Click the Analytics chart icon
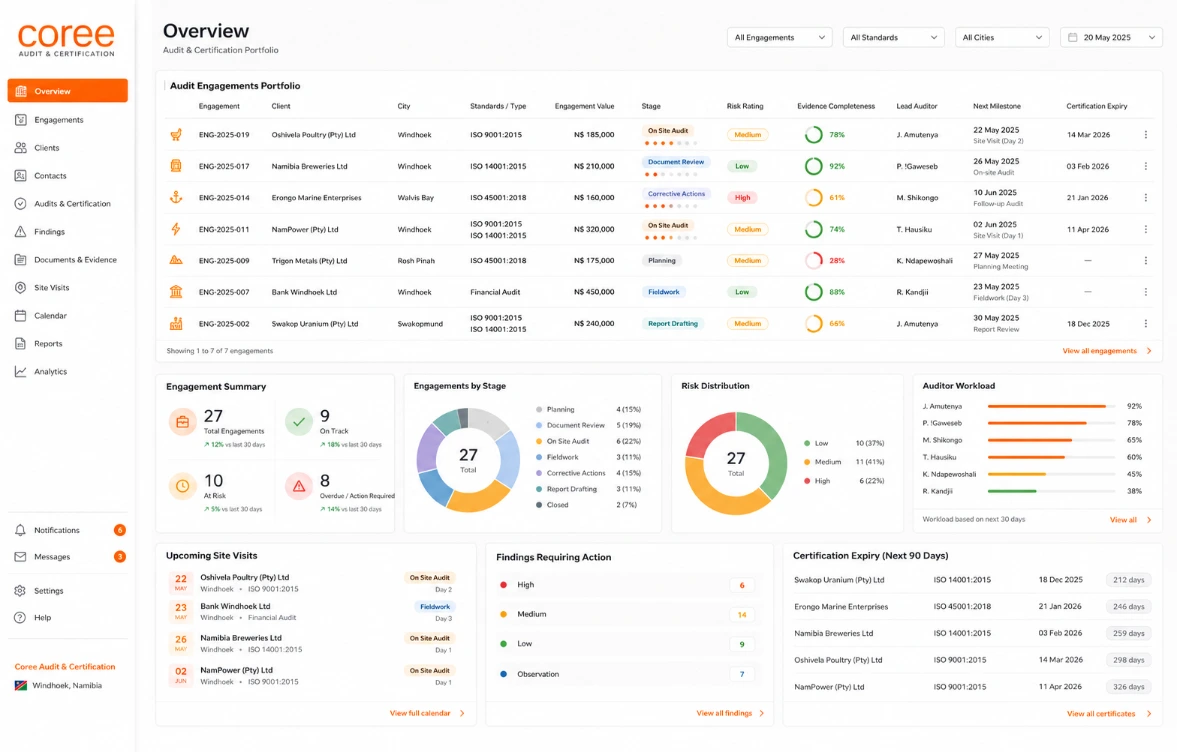Image resolution: width=1177 pixels, height=752 pixels. point(20,371)
